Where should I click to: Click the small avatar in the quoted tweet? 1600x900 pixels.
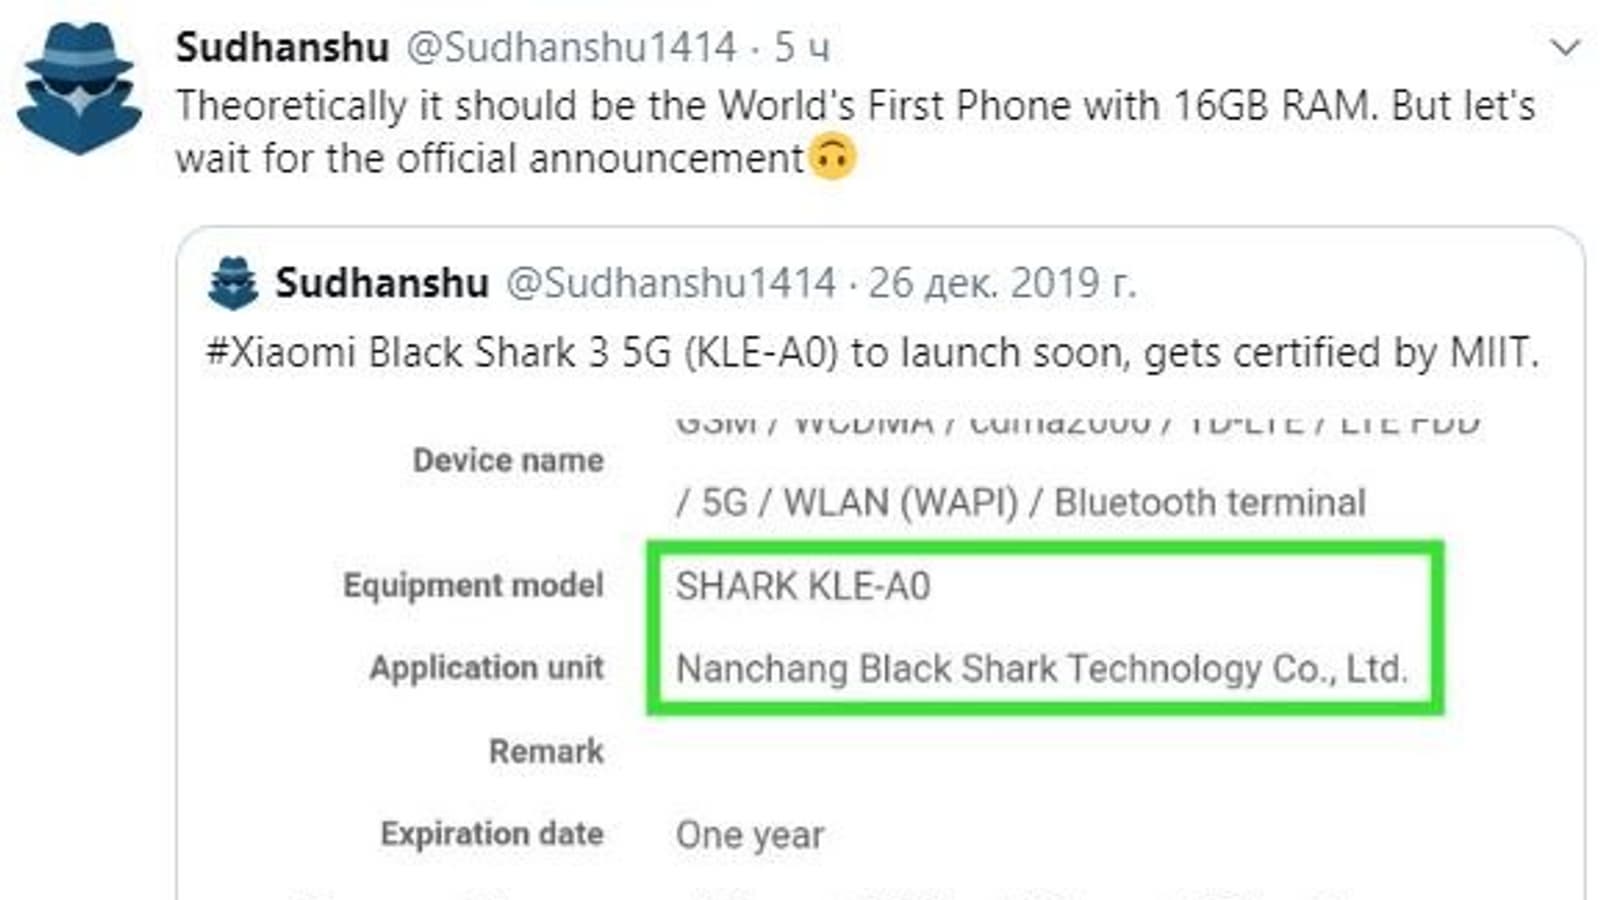233,284
